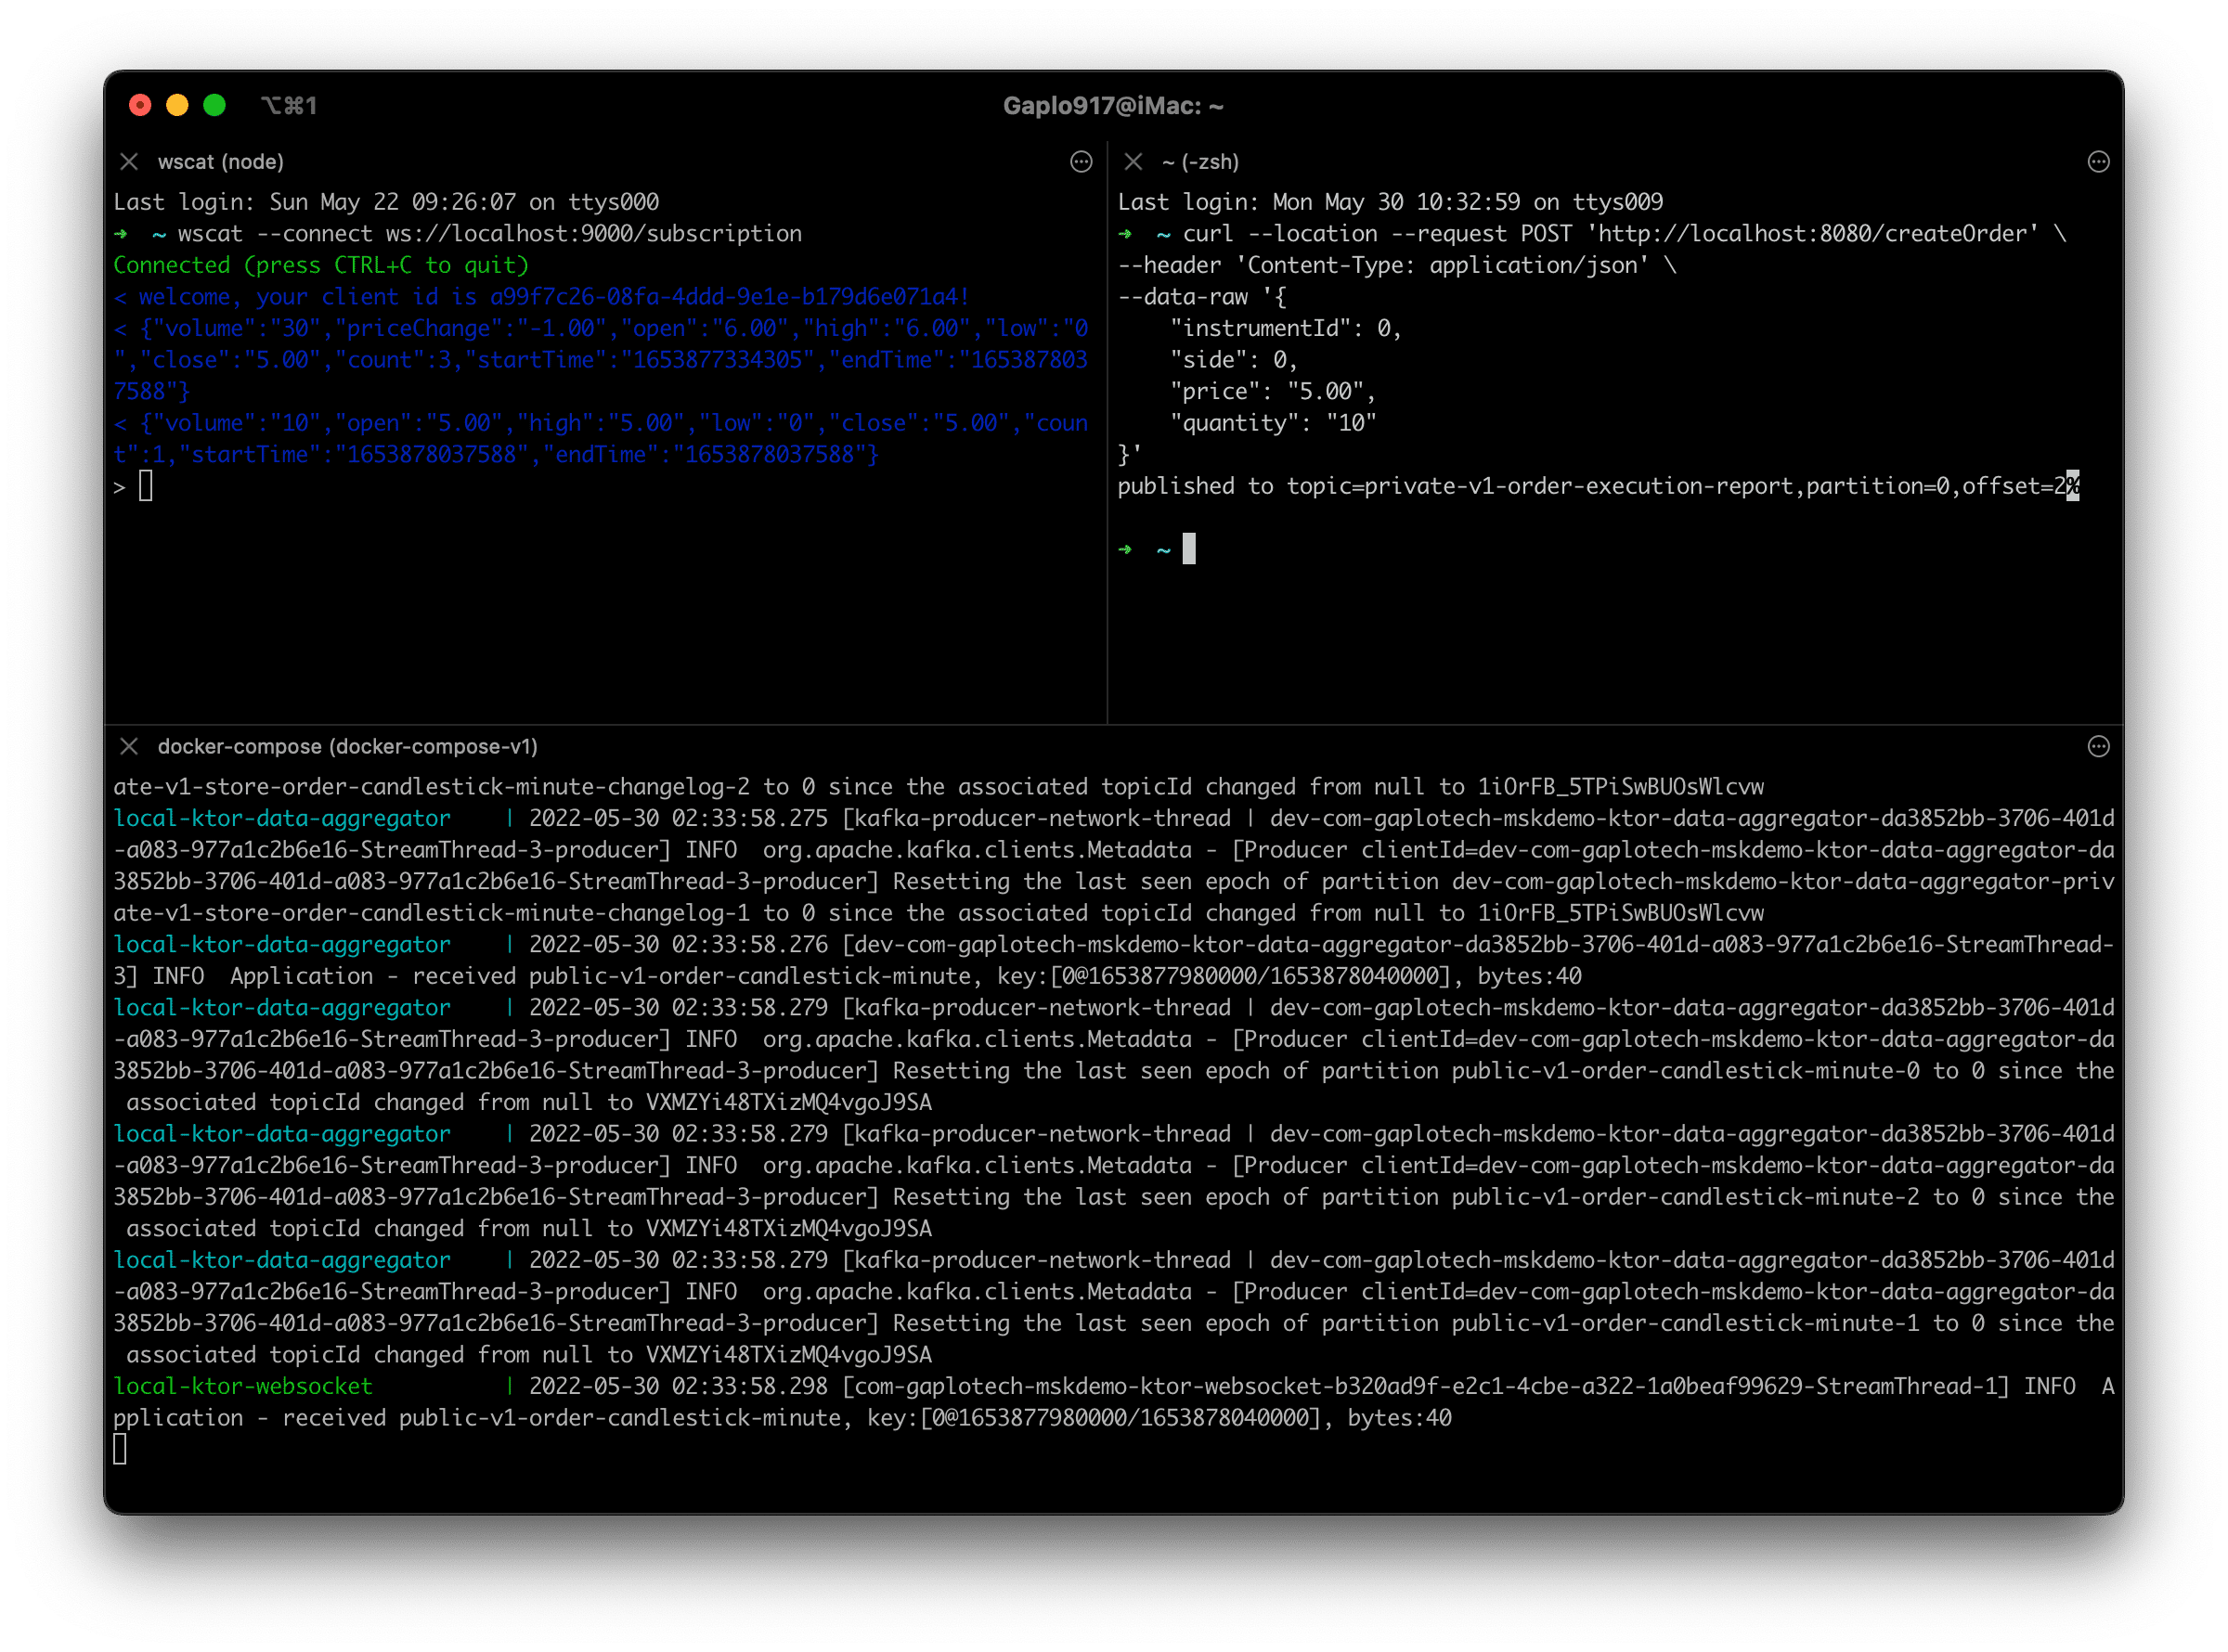Close the wscat (node) pane
The height and width of the screenshot is (1652, 2228).
(x=129, y=162)
